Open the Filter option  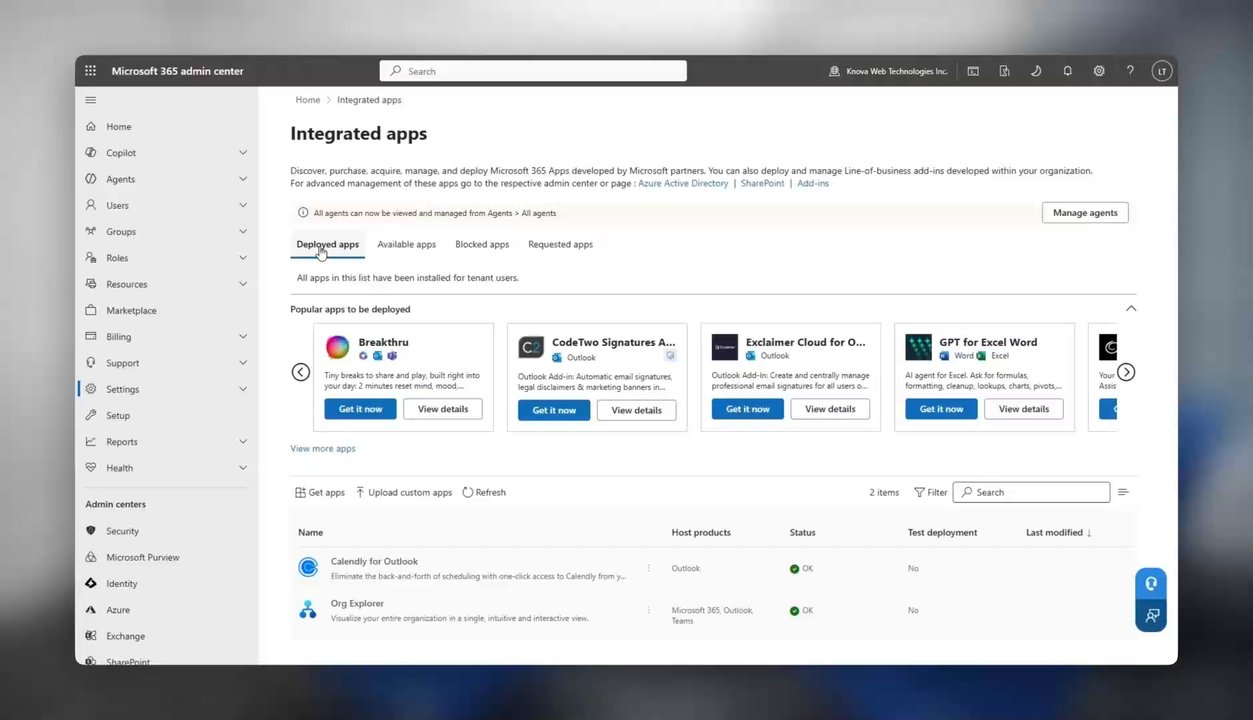point(930,492)
